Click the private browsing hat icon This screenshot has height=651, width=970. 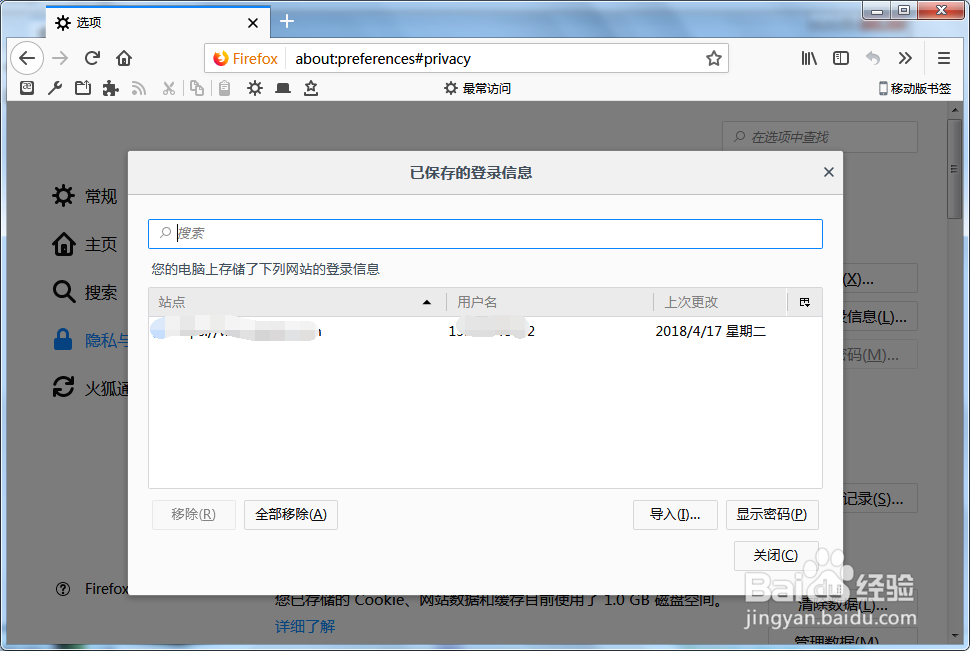pos(283,88)
